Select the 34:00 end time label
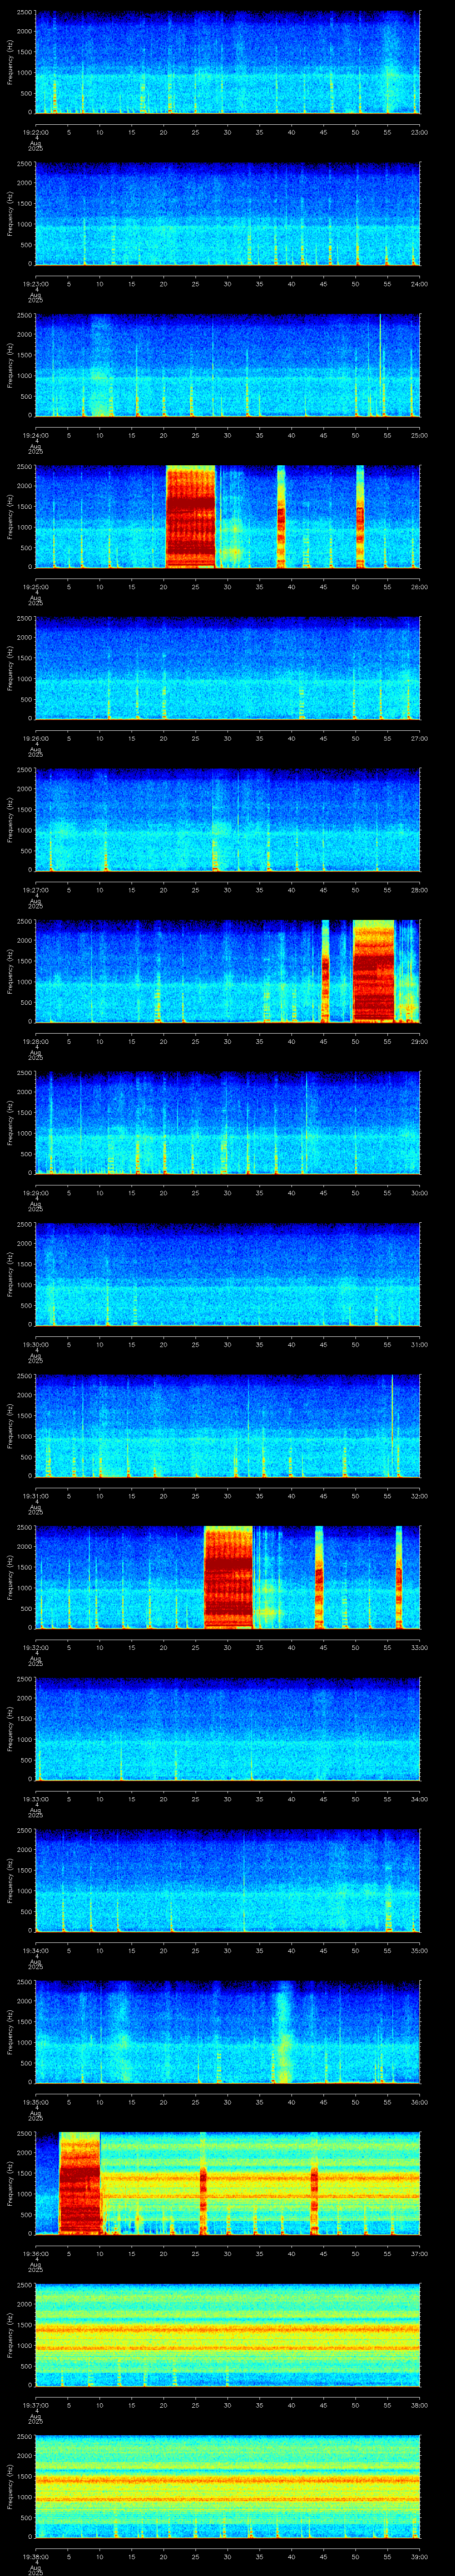455x2576 pixels. [x=419, y=1799]
